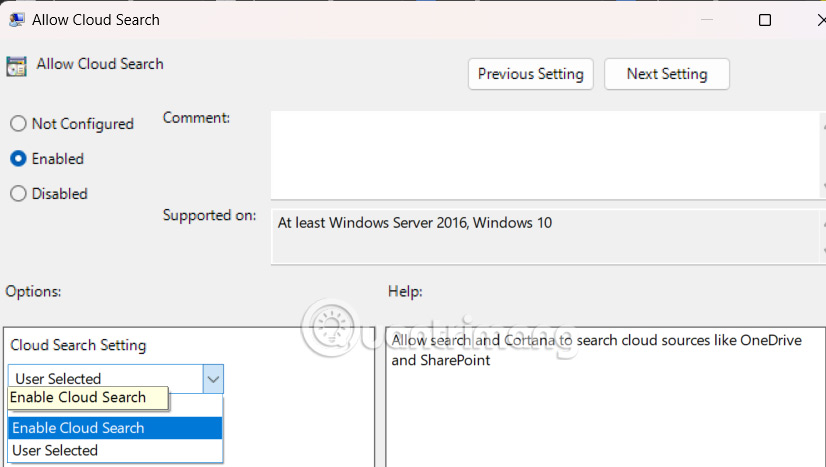Click the Group Policy icon in title bar
826x467 pixels.
pyautogui.click(x=17, y=19)
